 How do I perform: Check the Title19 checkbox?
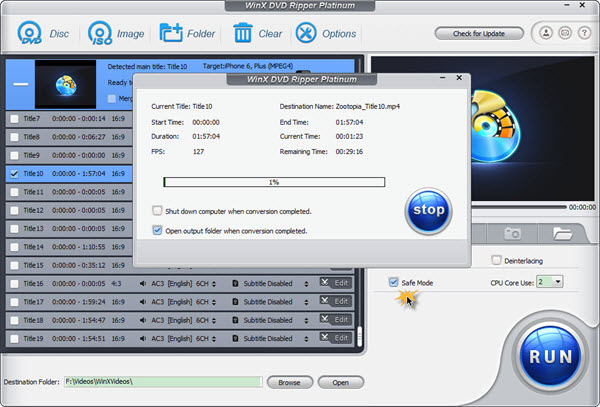pos(15,339)
